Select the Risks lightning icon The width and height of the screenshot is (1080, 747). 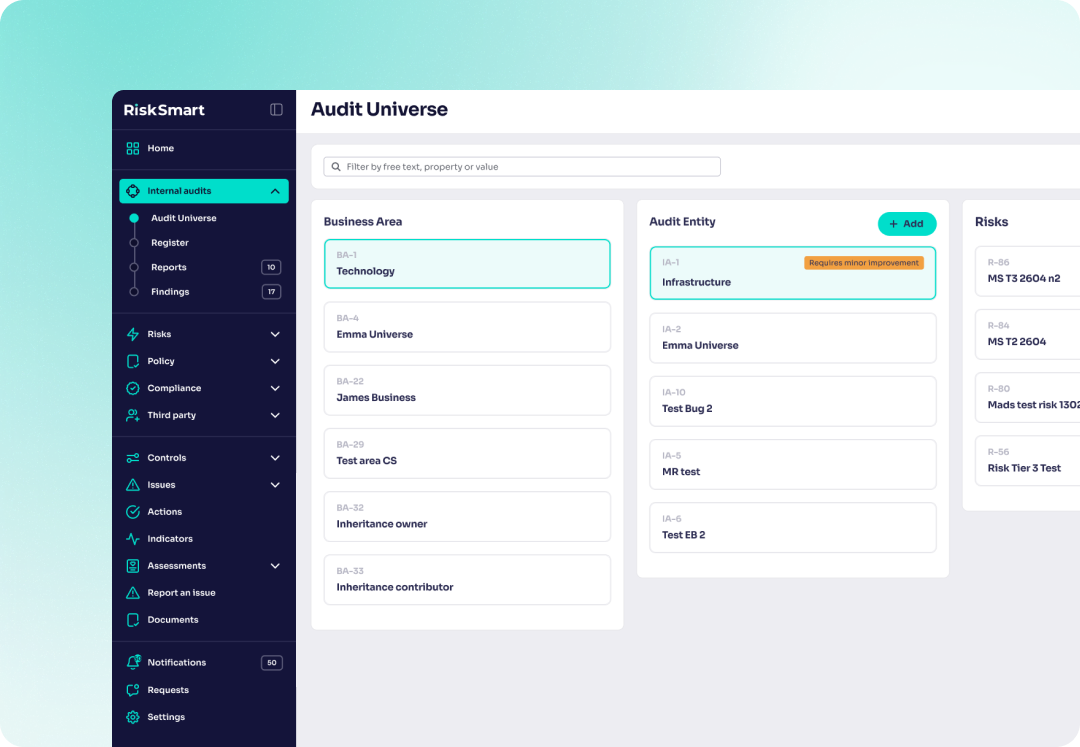[x=133, y=333]
